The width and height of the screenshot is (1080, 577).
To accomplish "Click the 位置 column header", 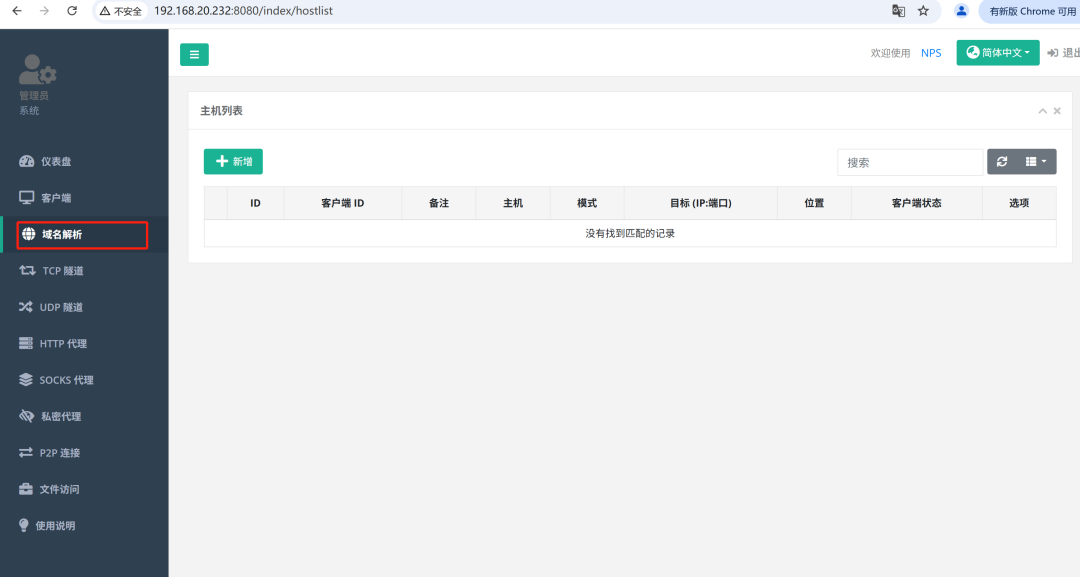I will (x=814, y=203).
